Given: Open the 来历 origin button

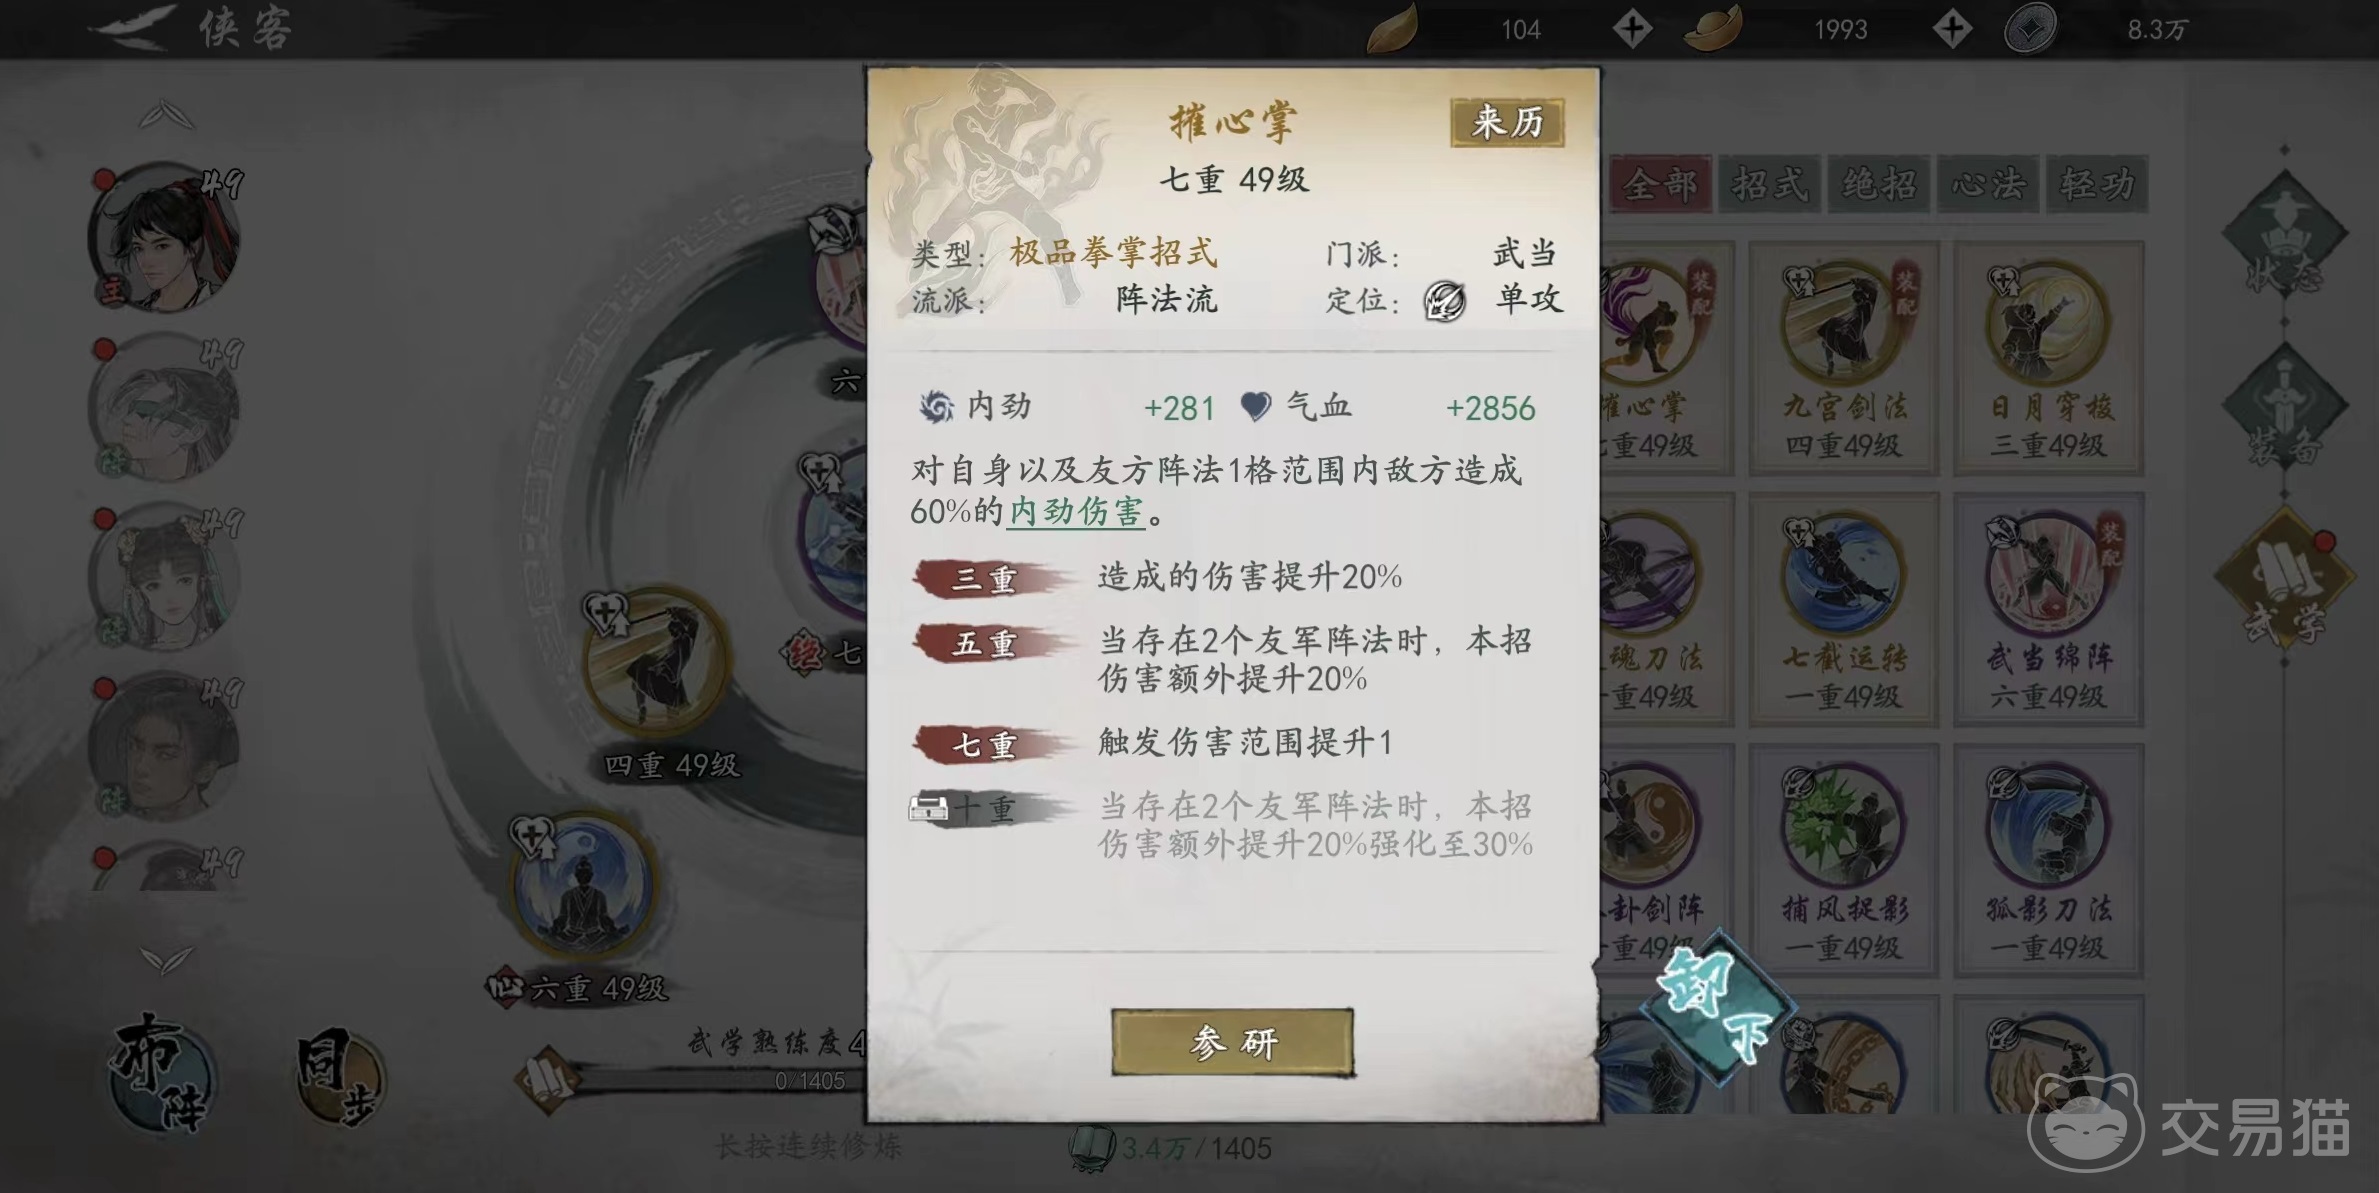Looking at the screenshot, I should click(x=1507, y=123).
